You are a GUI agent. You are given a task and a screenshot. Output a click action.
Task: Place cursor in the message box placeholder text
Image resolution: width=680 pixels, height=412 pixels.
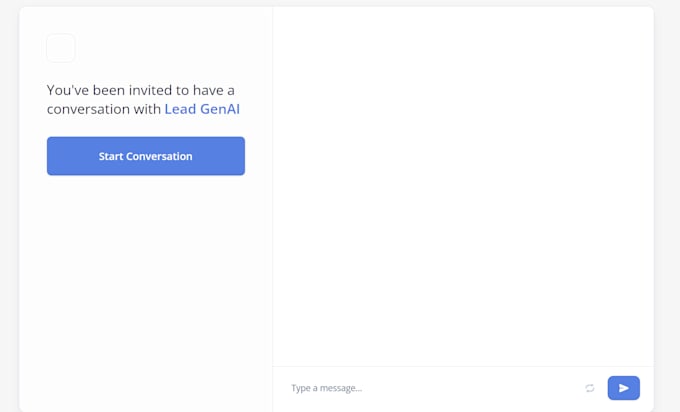pyautogui.click(x=327, y=388)
